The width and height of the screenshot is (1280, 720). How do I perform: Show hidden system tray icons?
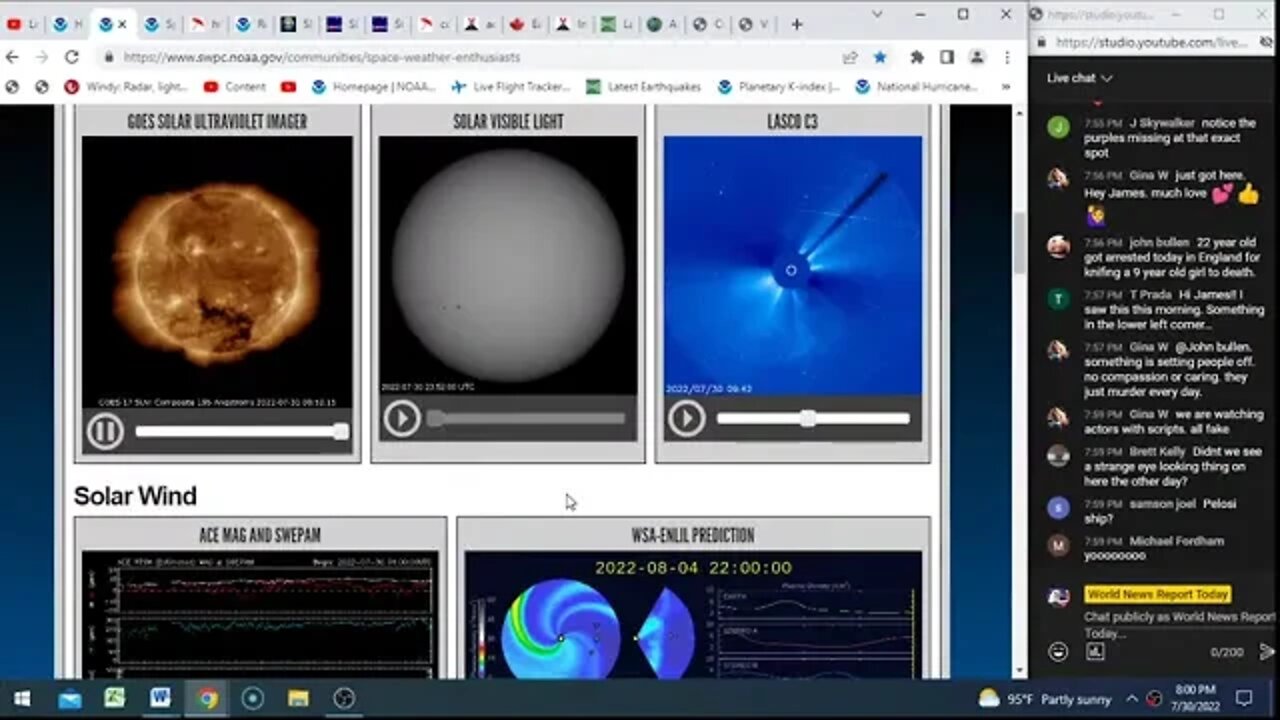pos(1131,698)
